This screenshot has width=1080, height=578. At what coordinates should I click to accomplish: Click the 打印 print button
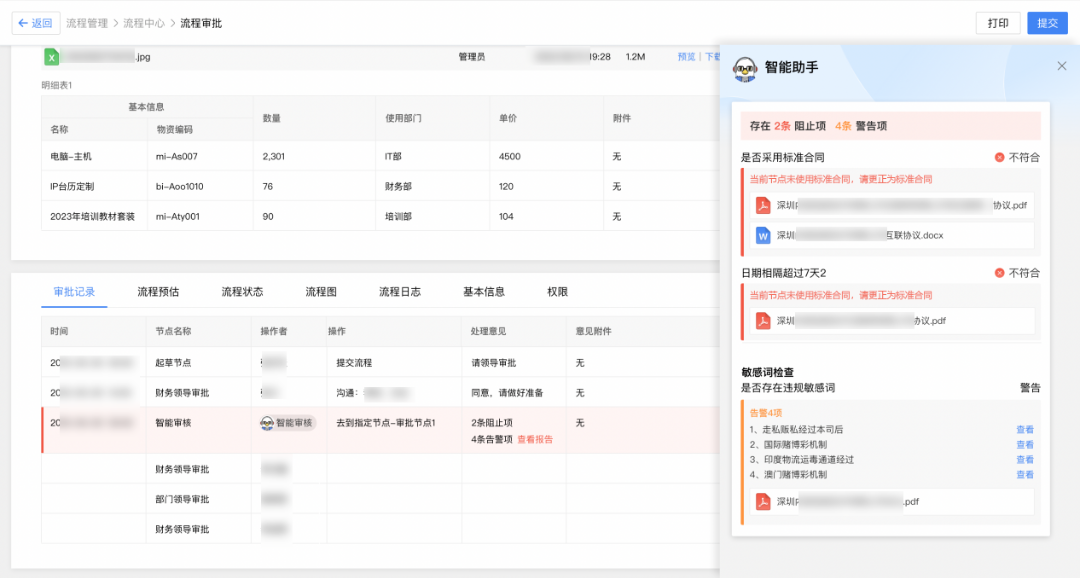998,23
